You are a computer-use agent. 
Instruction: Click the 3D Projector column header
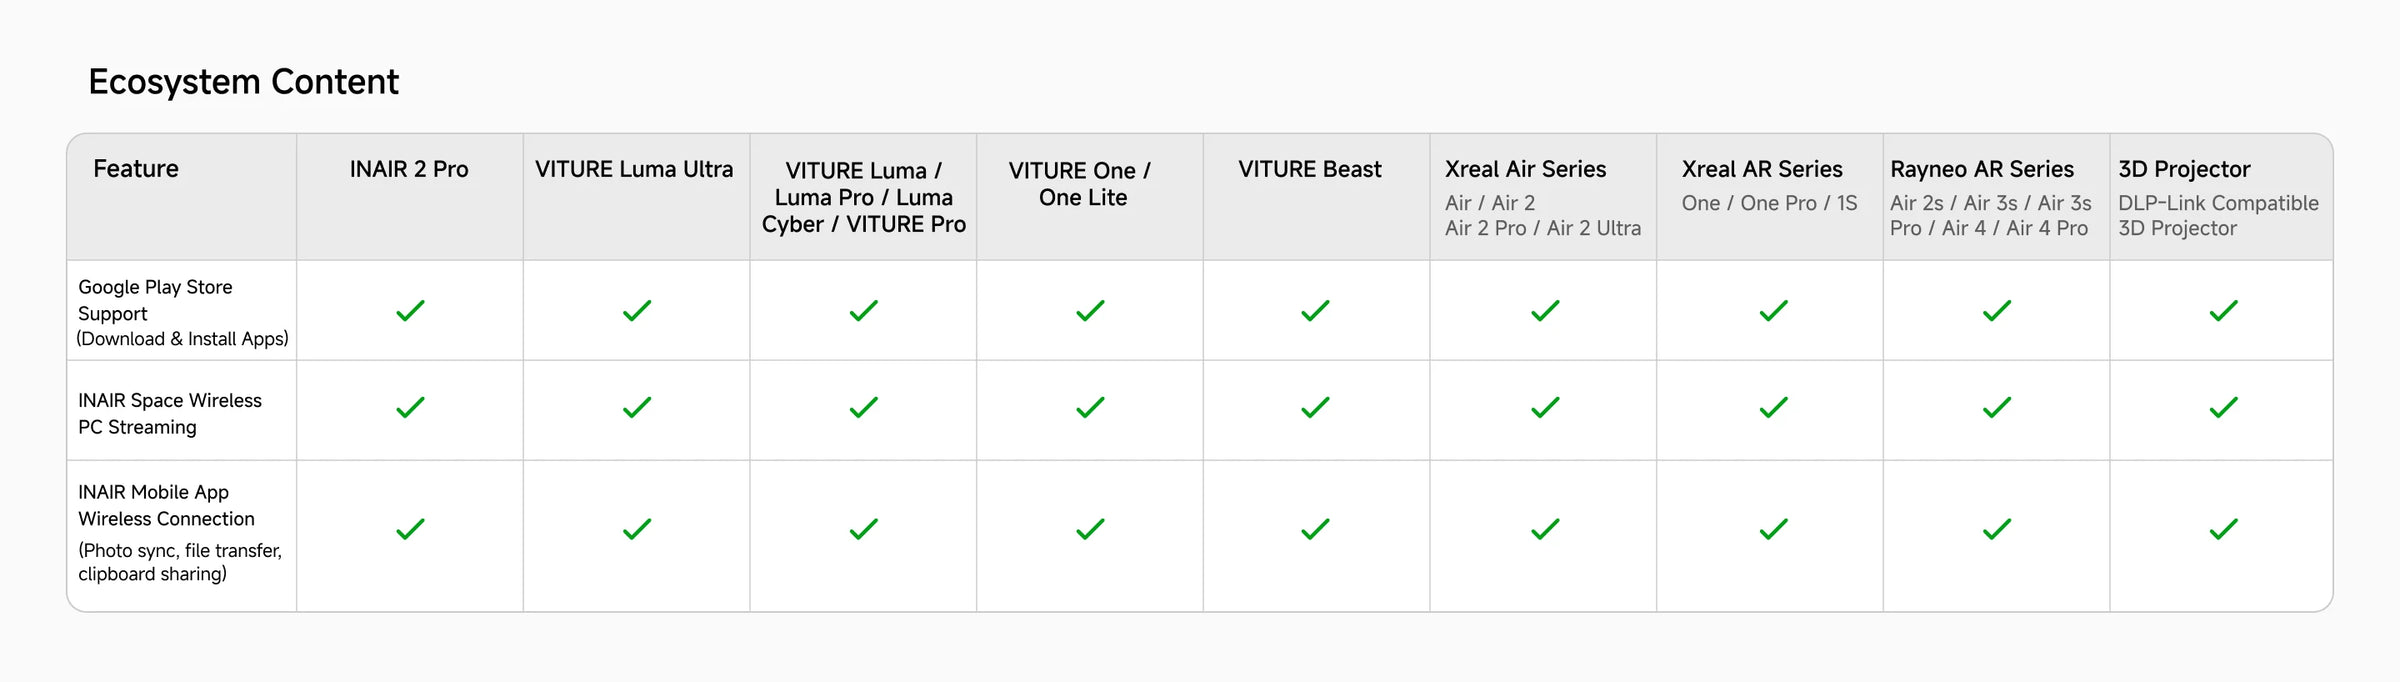(x=2184, y=169)
